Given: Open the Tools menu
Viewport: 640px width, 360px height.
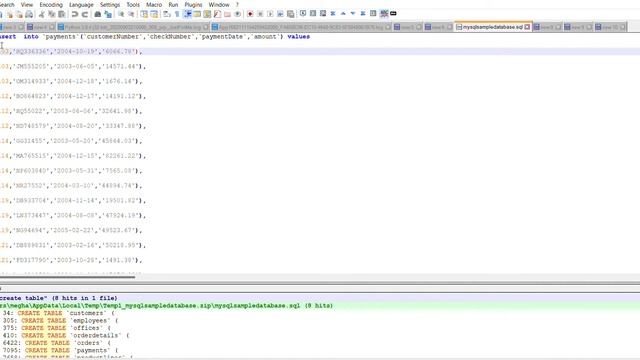Looking at the screenshot, I should coord(133,4).
